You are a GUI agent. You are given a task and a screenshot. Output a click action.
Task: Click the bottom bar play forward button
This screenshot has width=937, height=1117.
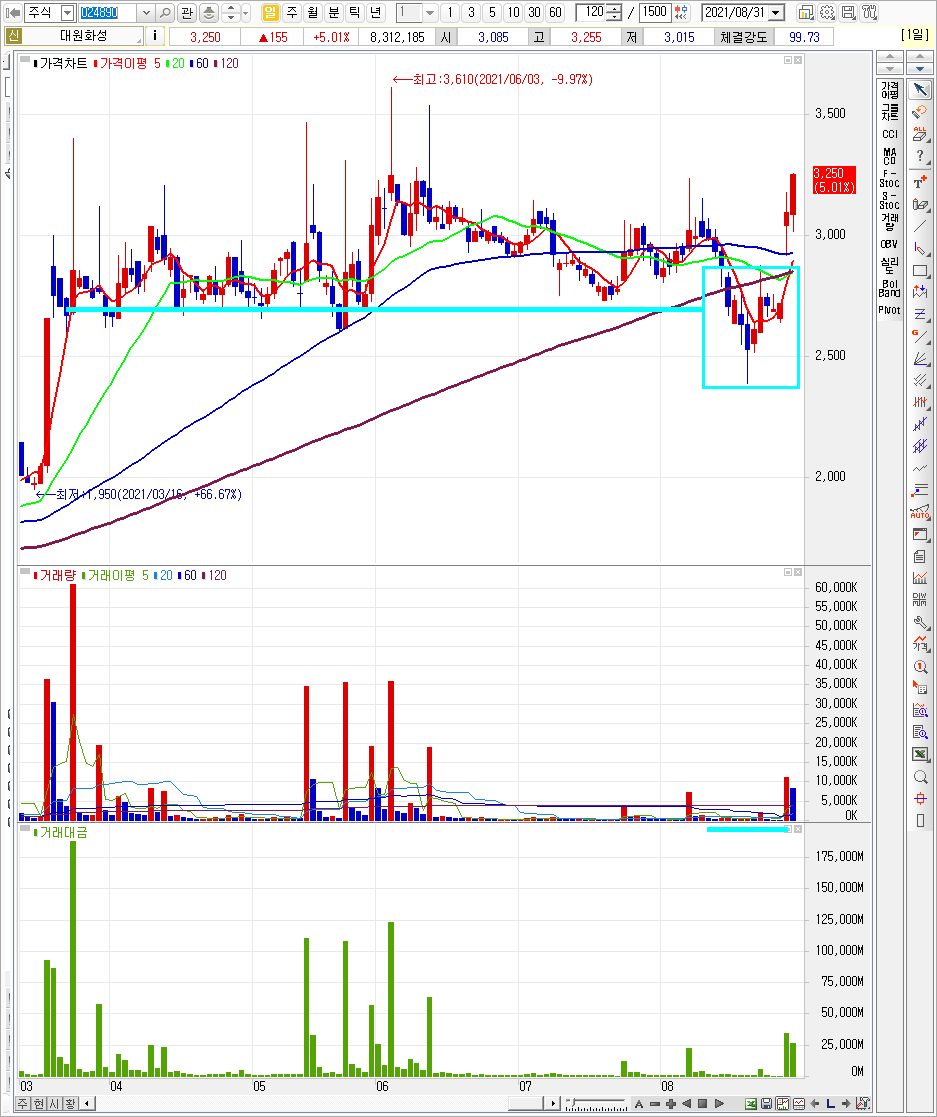click(x=719, y=1103)
